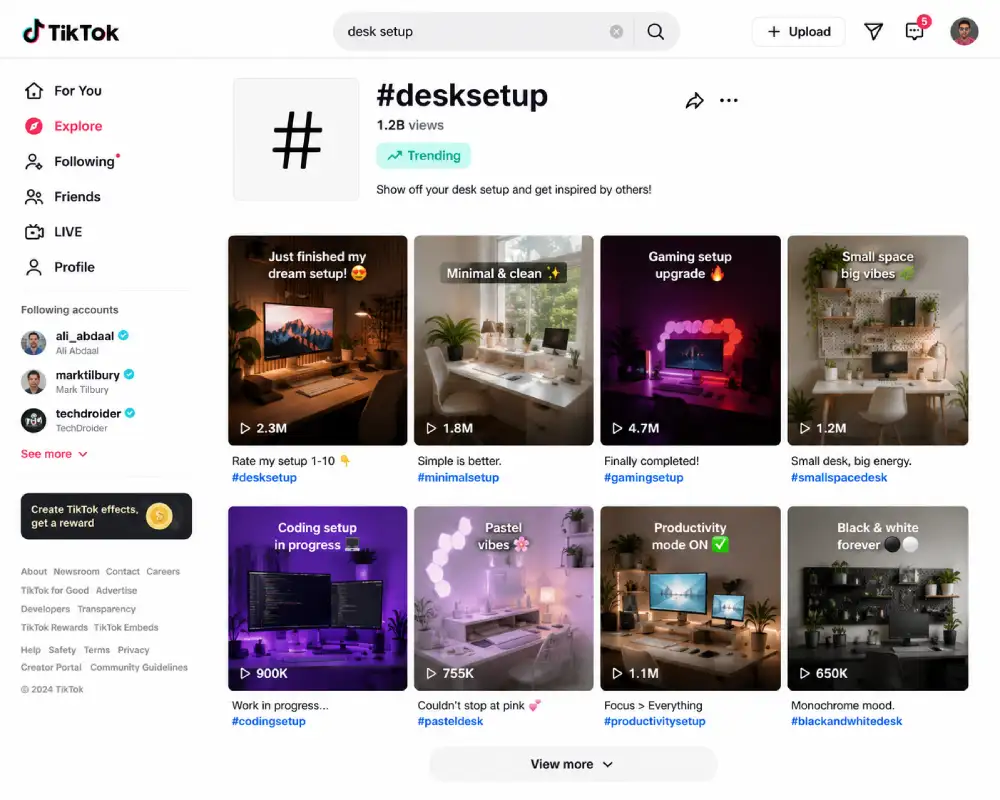The image size is (1000, 800).
Task: Open TikTok Rewards footer link
Action: point(54,627)
